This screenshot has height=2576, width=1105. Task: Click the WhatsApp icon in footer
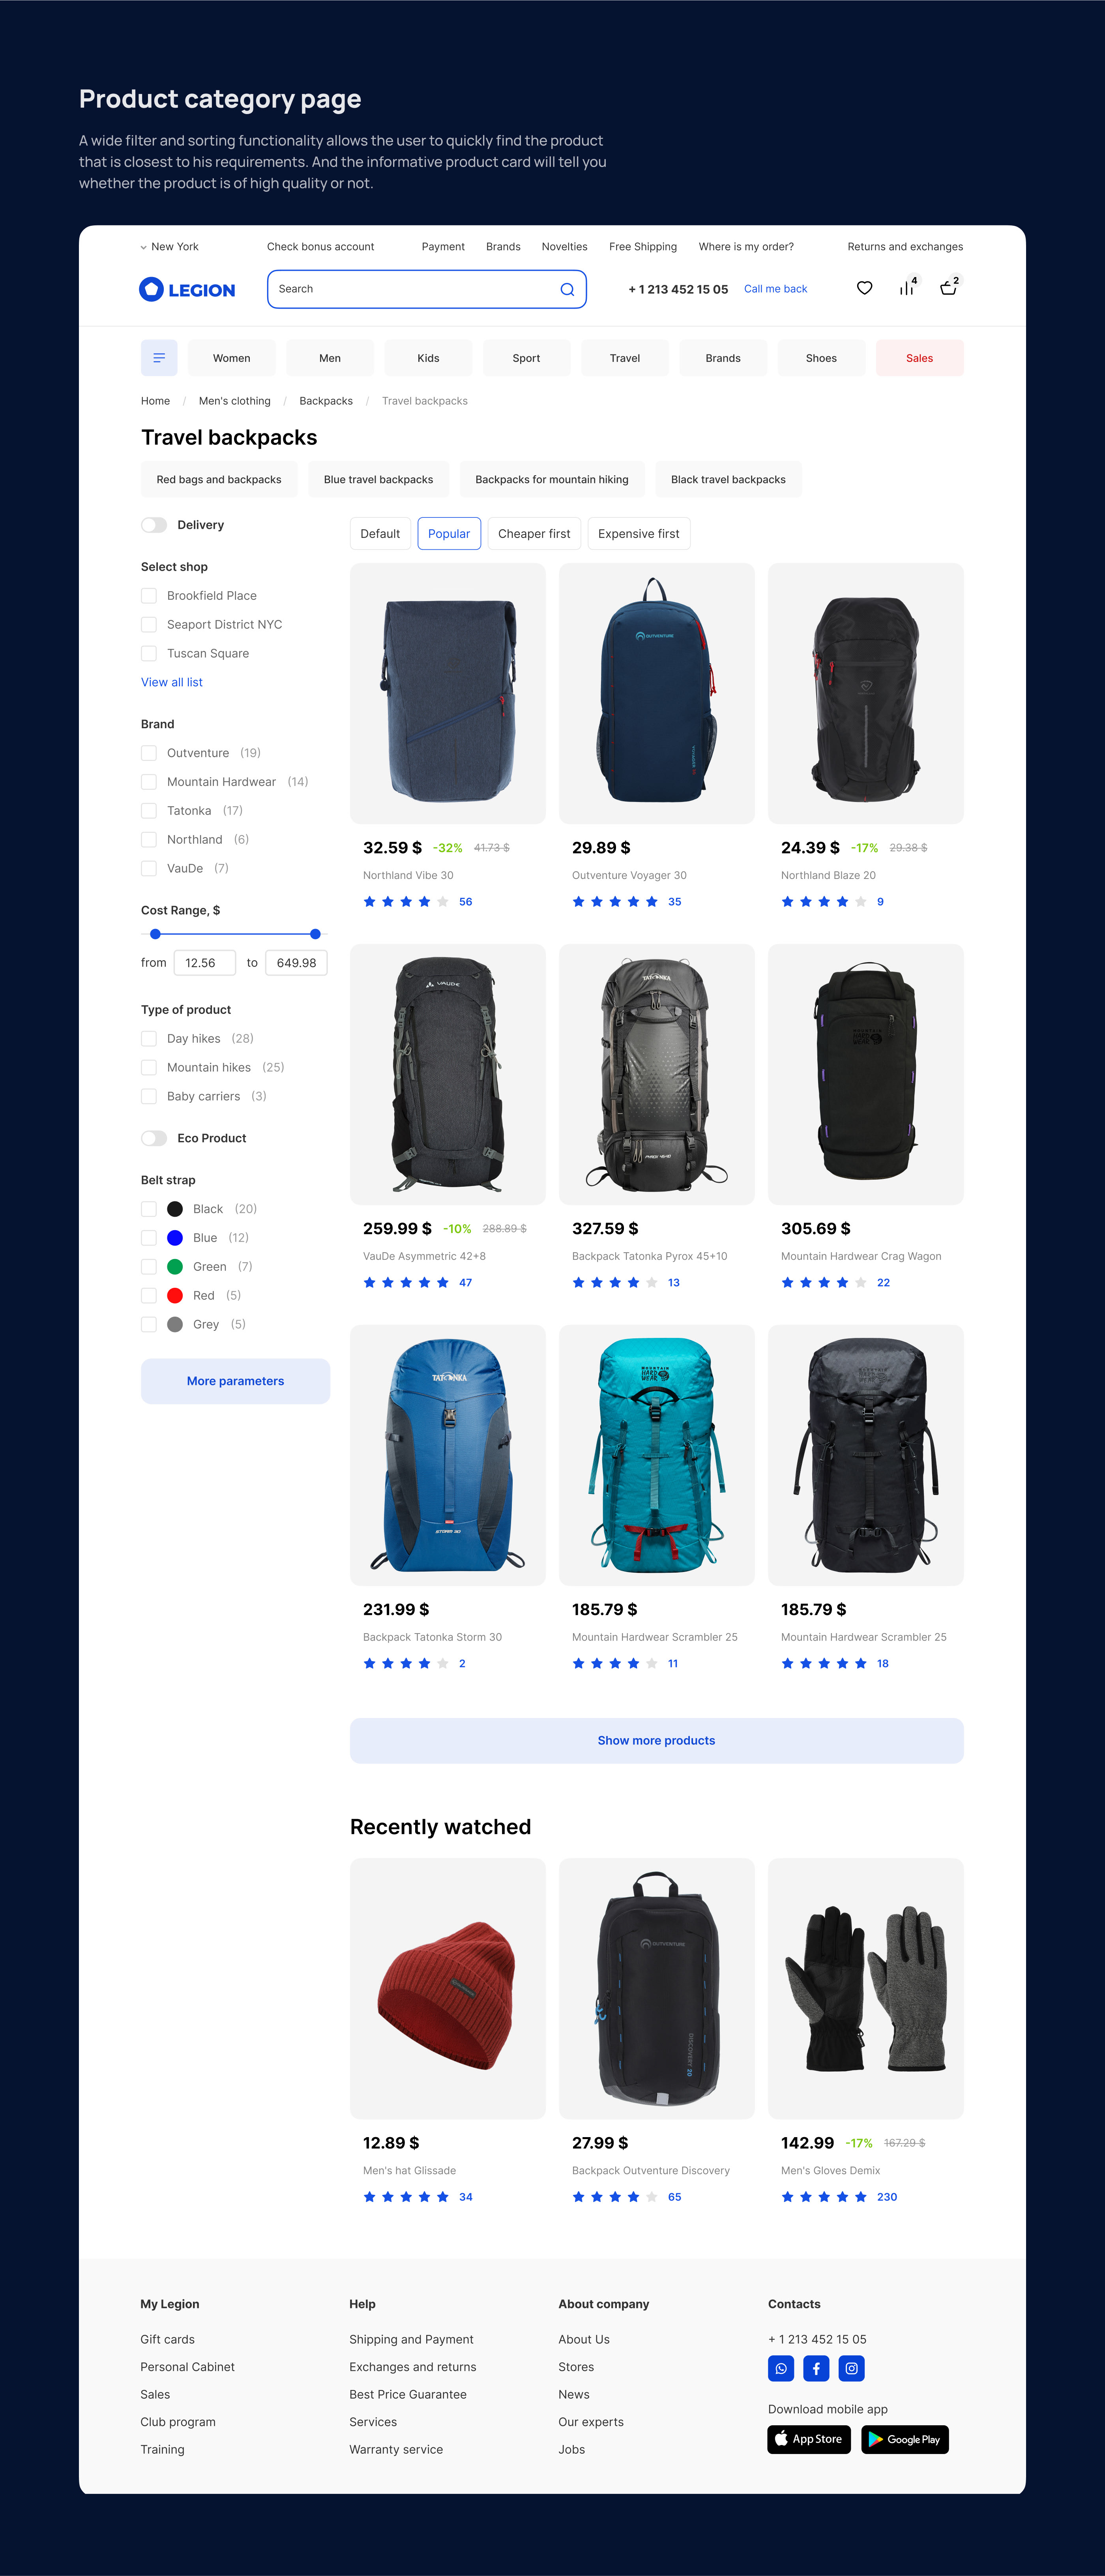(x=781, y=2368)
